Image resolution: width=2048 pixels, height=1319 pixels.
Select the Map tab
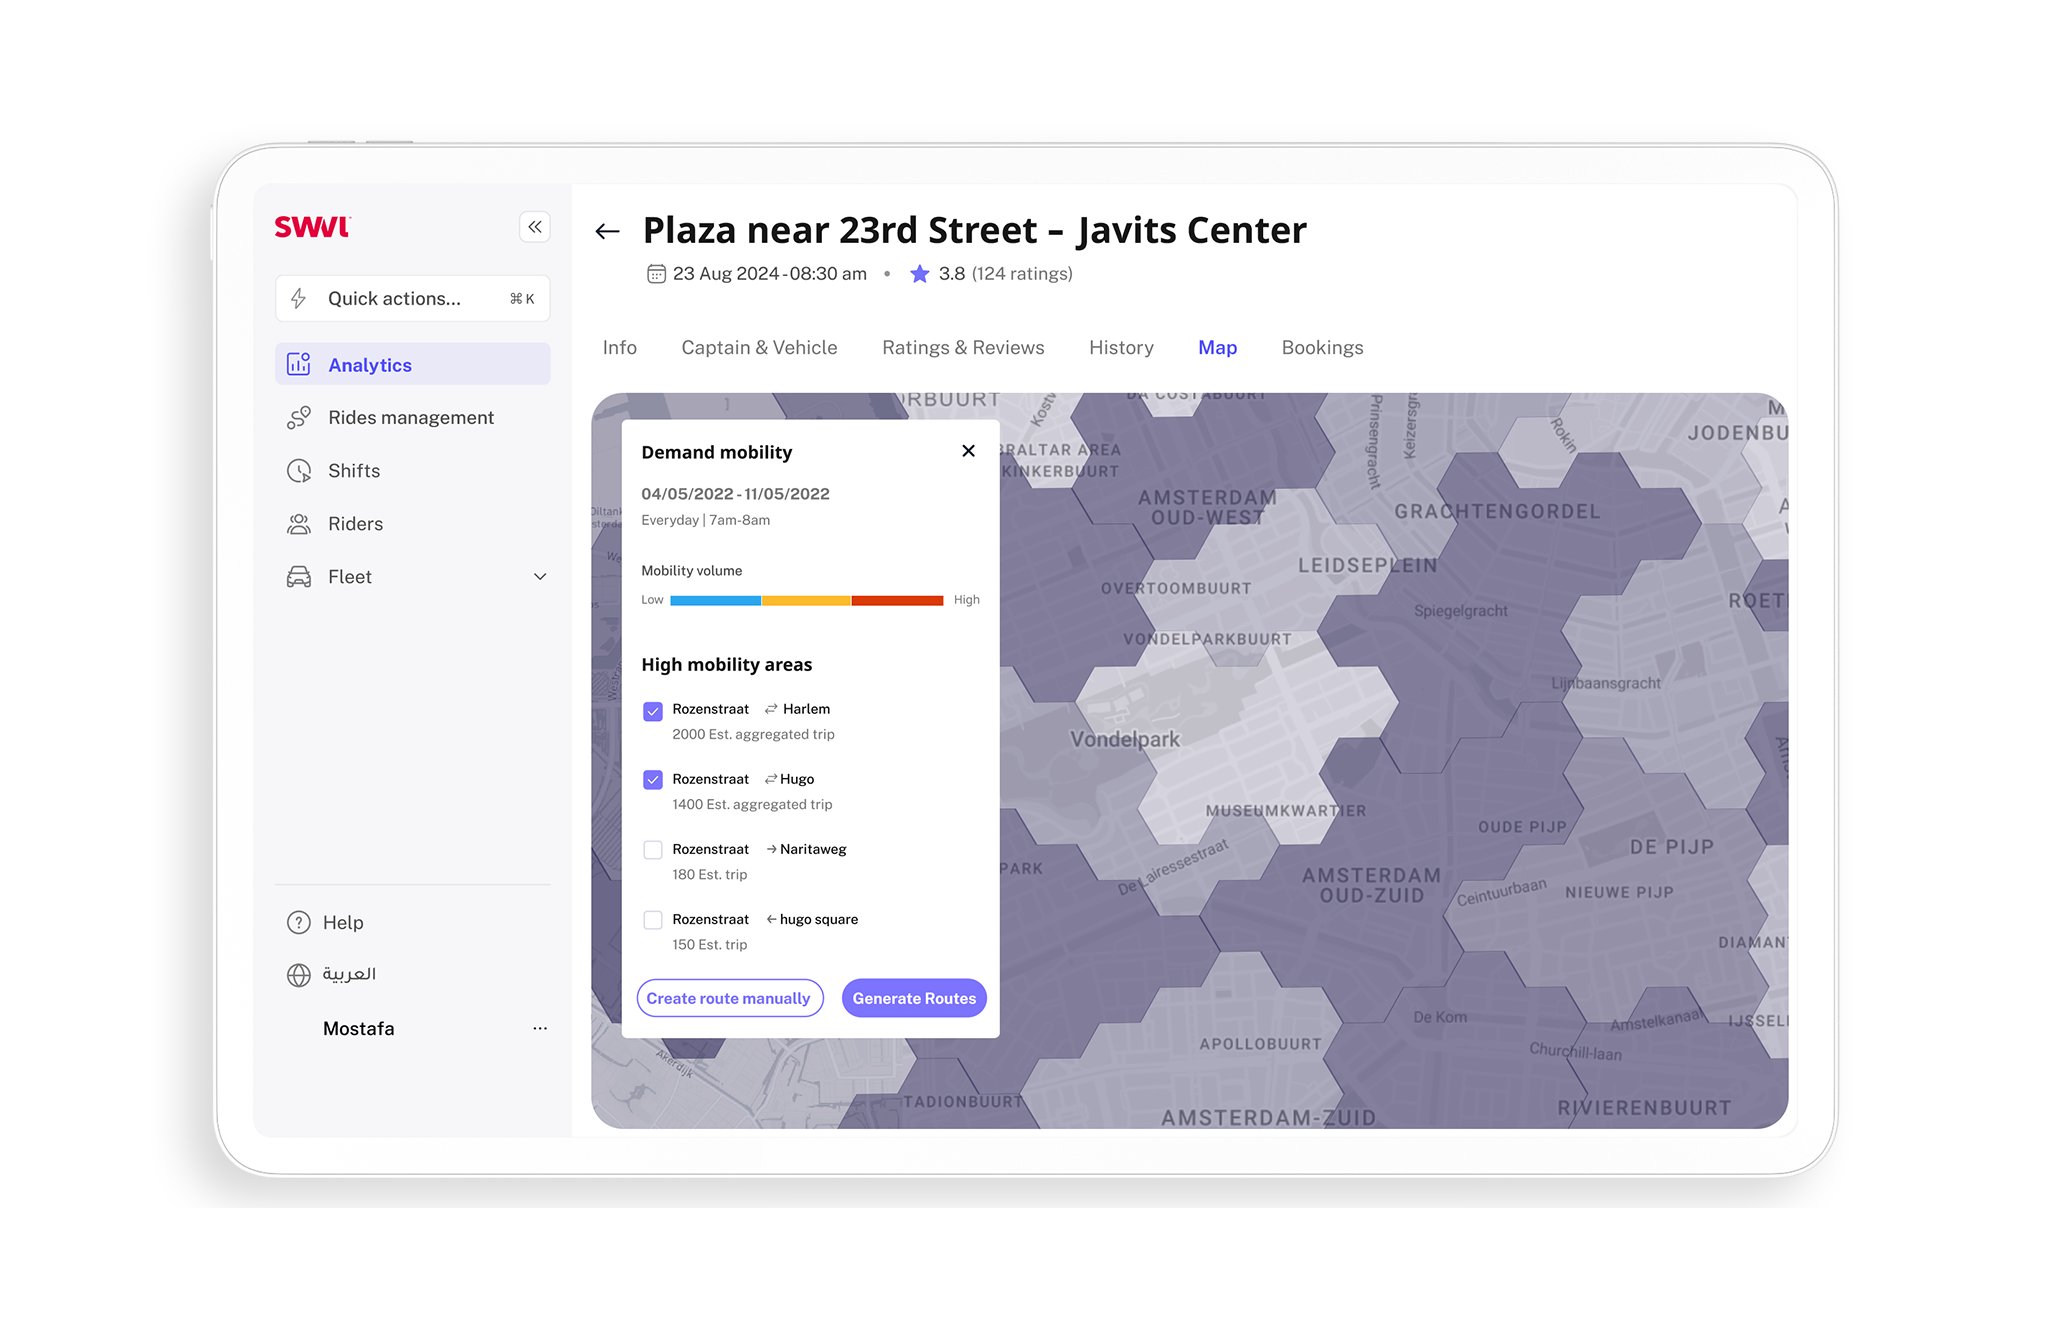tap(1217, 347)
